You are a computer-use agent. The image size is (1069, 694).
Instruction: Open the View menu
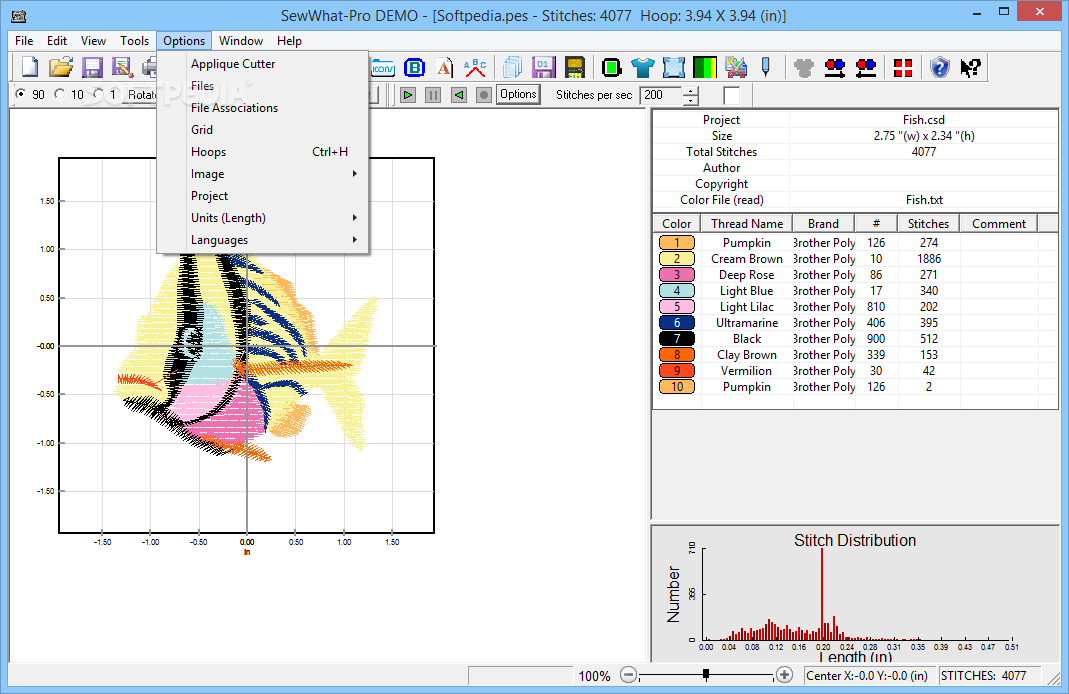pos(93,41)
